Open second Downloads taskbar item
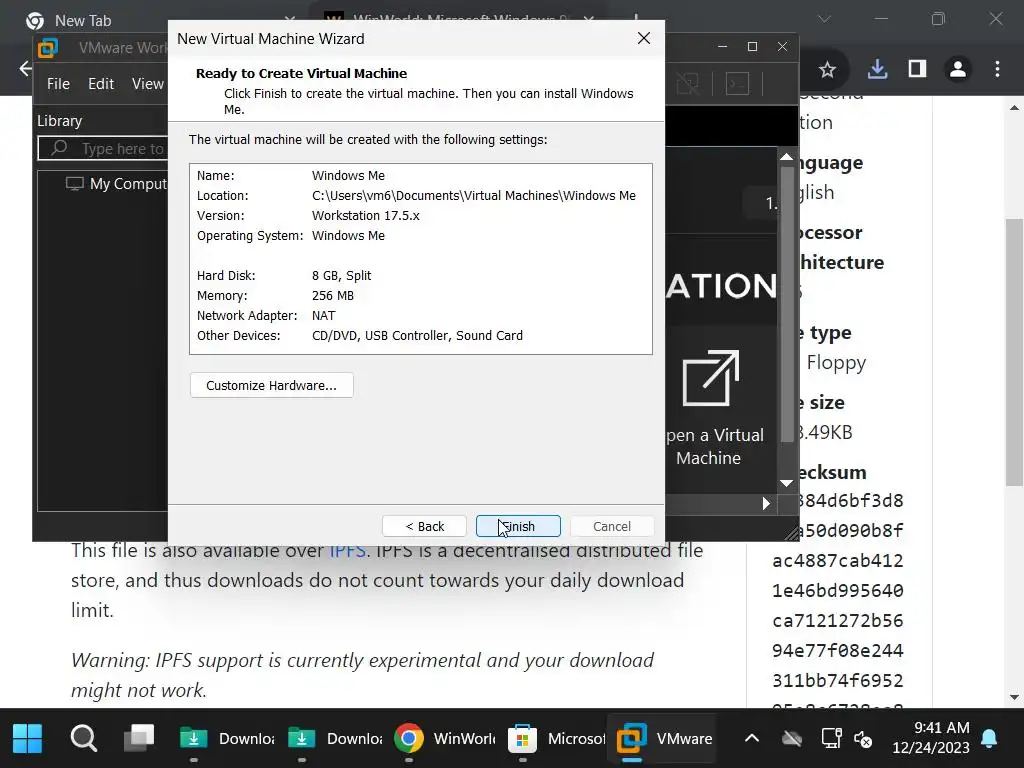This screenshot has width=1024, height=768. [335, 739]
